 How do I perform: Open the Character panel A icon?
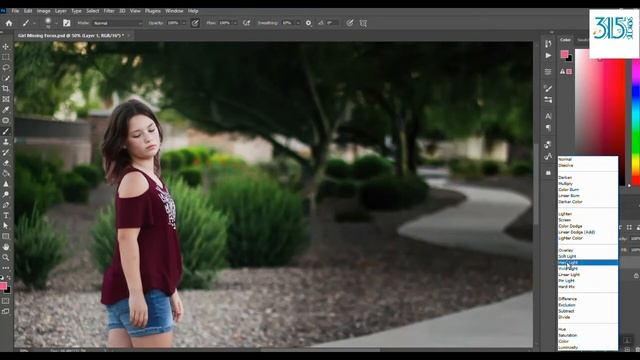[x=548, y=116]
